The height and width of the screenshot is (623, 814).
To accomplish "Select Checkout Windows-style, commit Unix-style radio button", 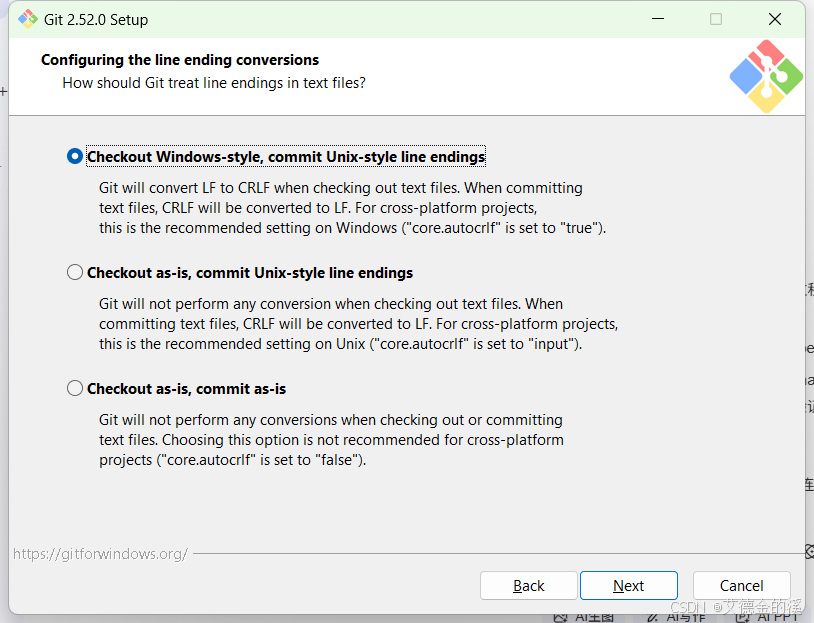I will (x=75, y=156).
